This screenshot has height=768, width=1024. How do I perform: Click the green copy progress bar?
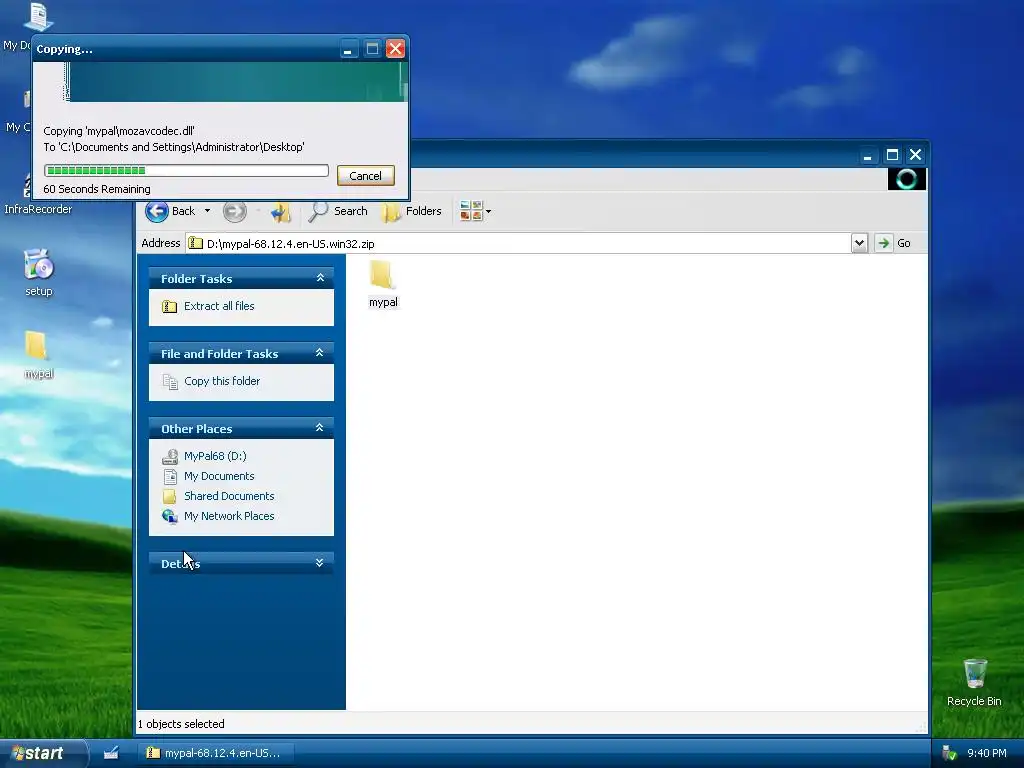tap(186, 170)
